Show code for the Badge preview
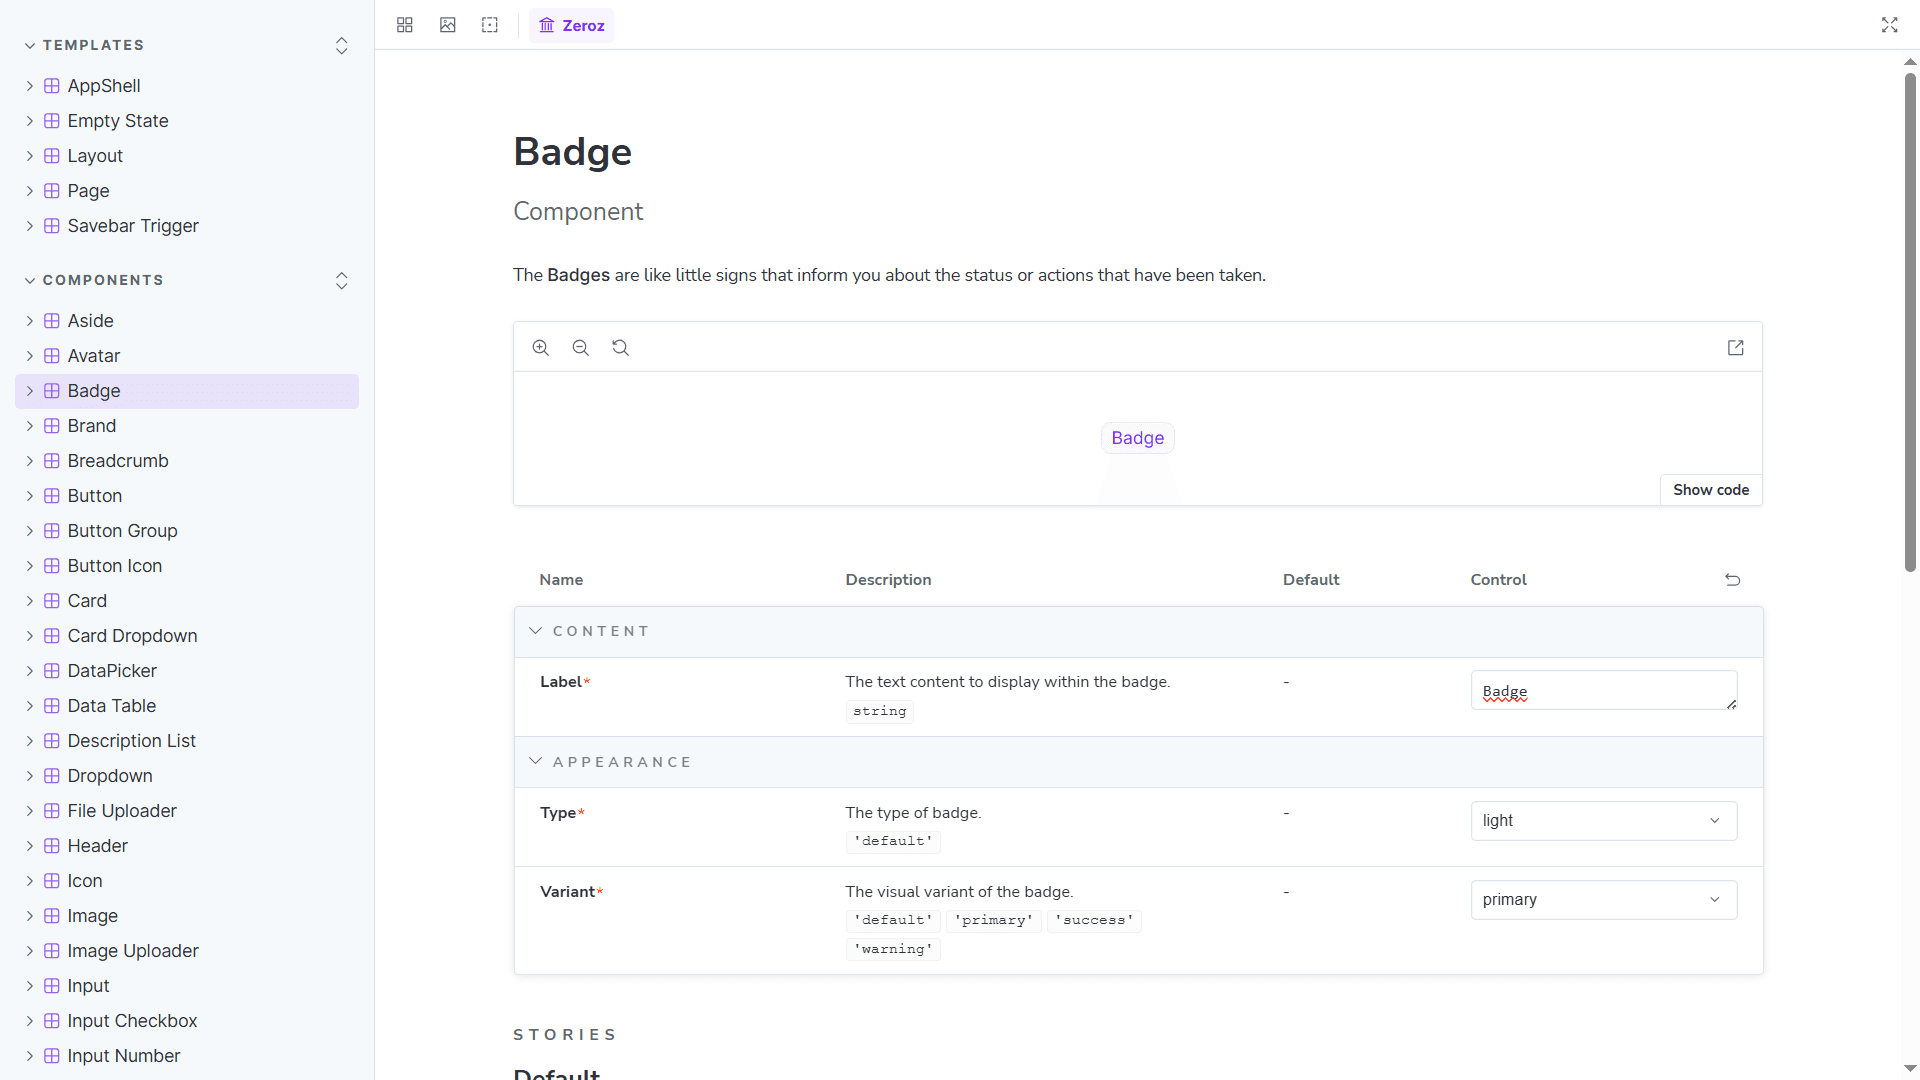 click(x=1711, y=490)
